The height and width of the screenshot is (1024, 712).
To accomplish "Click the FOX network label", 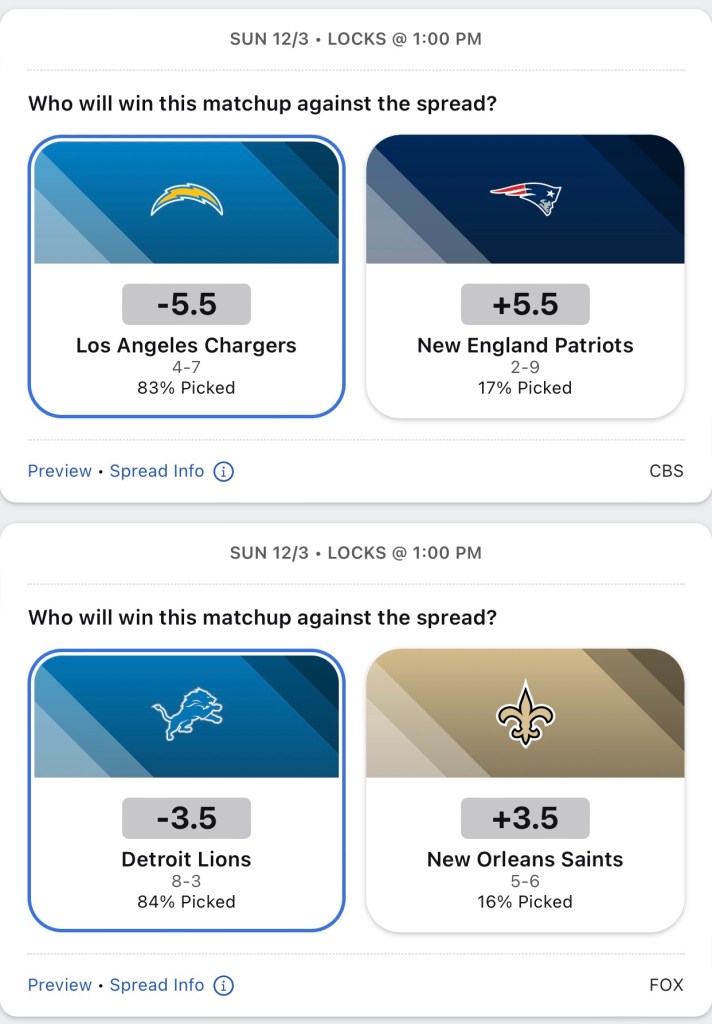I will pos(666,985).
